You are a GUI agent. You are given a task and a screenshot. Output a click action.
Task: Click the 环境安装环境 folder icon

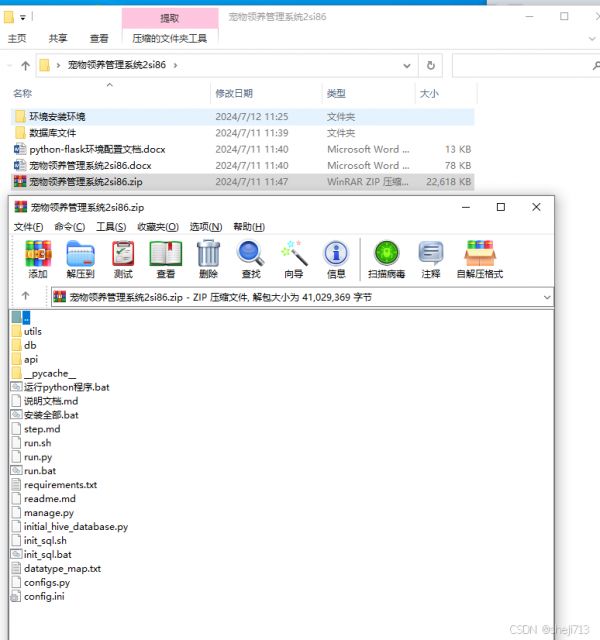click(20, 116)
